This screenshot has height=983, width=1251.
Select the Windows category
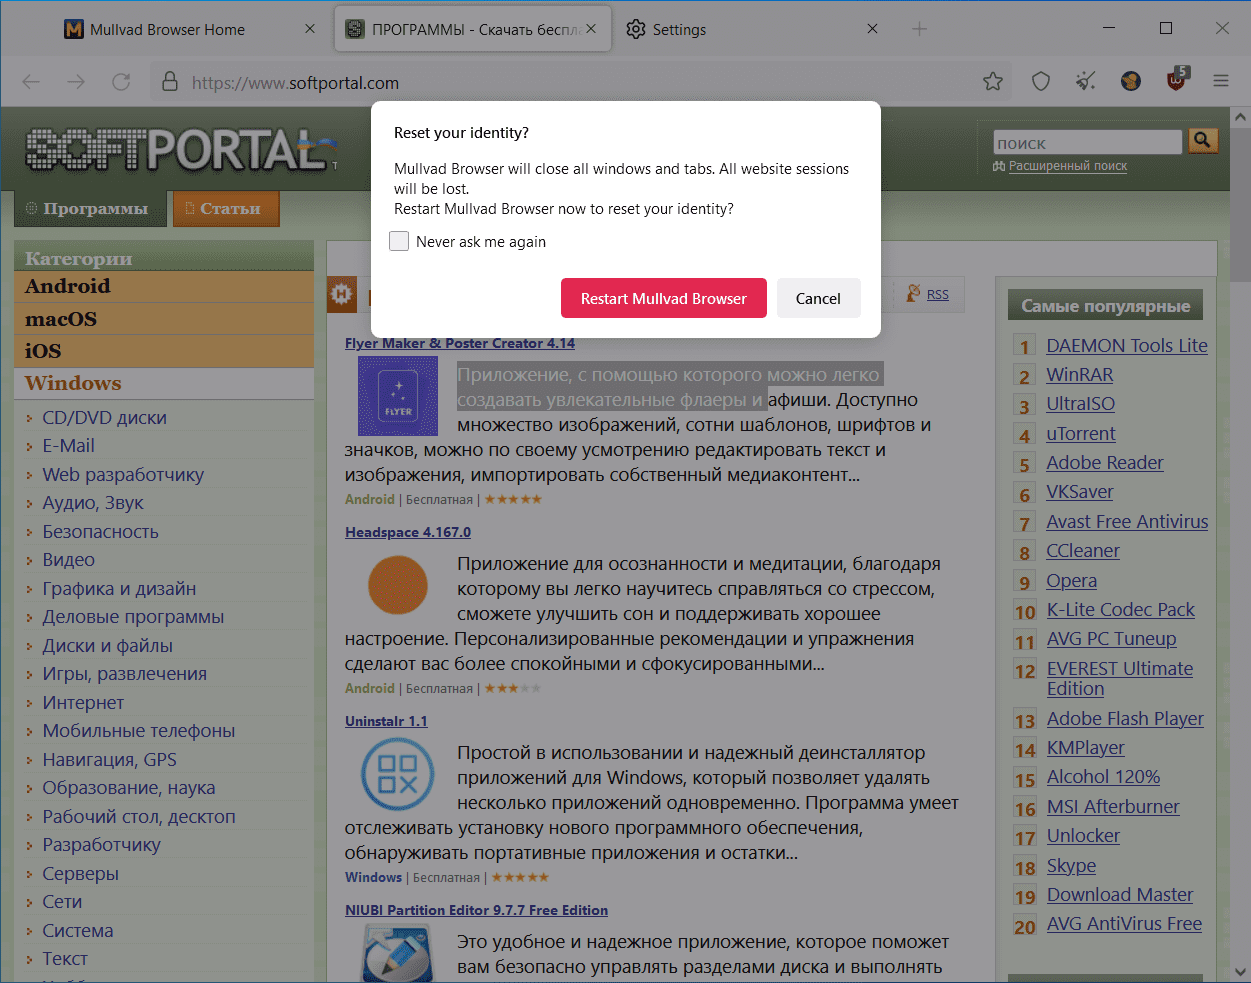(x=164, y=383)
